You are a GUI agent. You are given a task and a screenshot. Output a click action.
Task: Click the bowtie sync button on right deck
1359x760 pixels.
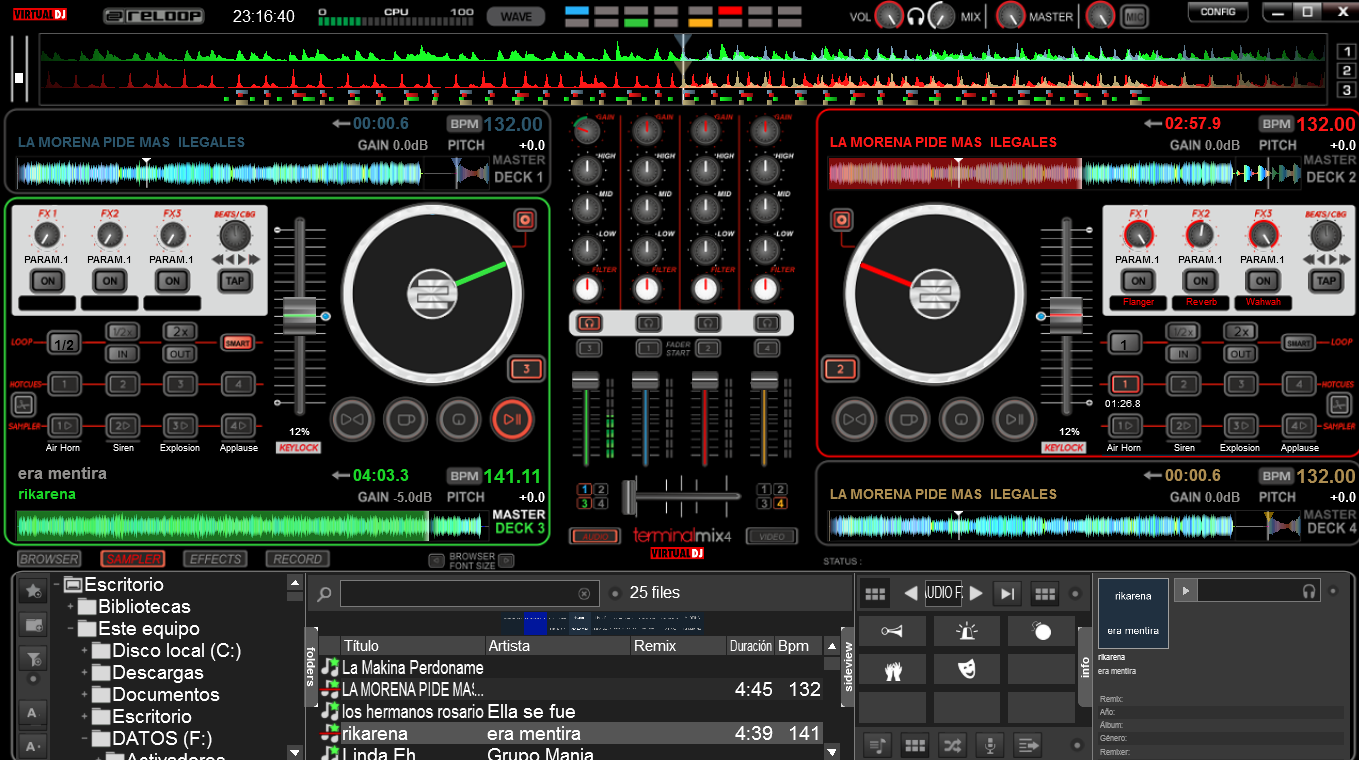tap(854, 419)
